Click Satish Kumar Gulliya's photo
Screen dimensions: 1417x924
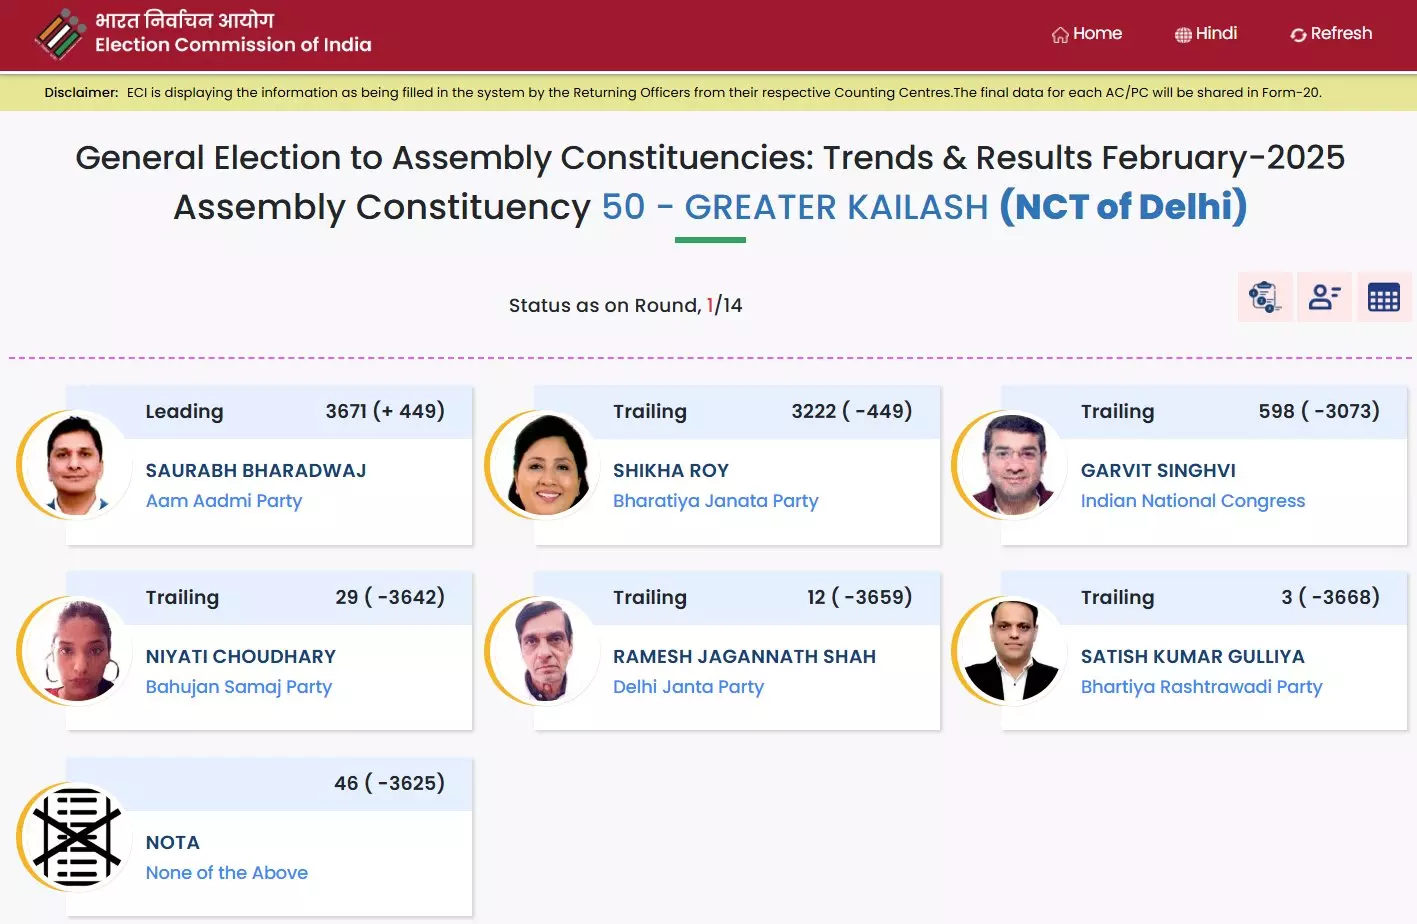[x=1012, y=651]
